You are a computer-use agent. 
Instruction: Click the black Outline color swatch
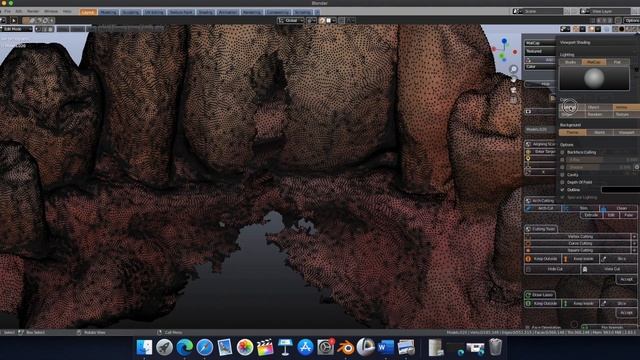620,190
